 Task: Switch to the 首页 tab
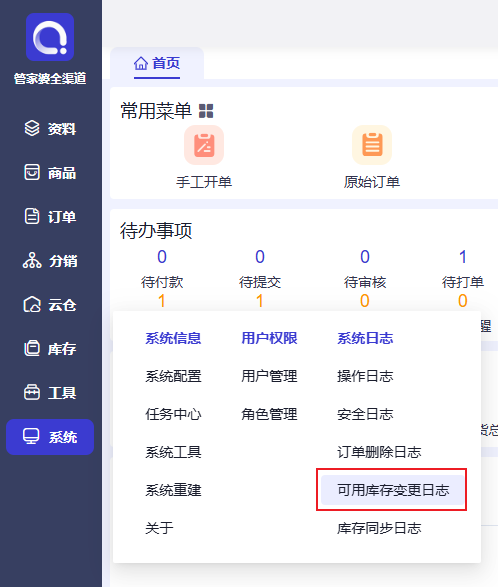[x=157, y=63]
